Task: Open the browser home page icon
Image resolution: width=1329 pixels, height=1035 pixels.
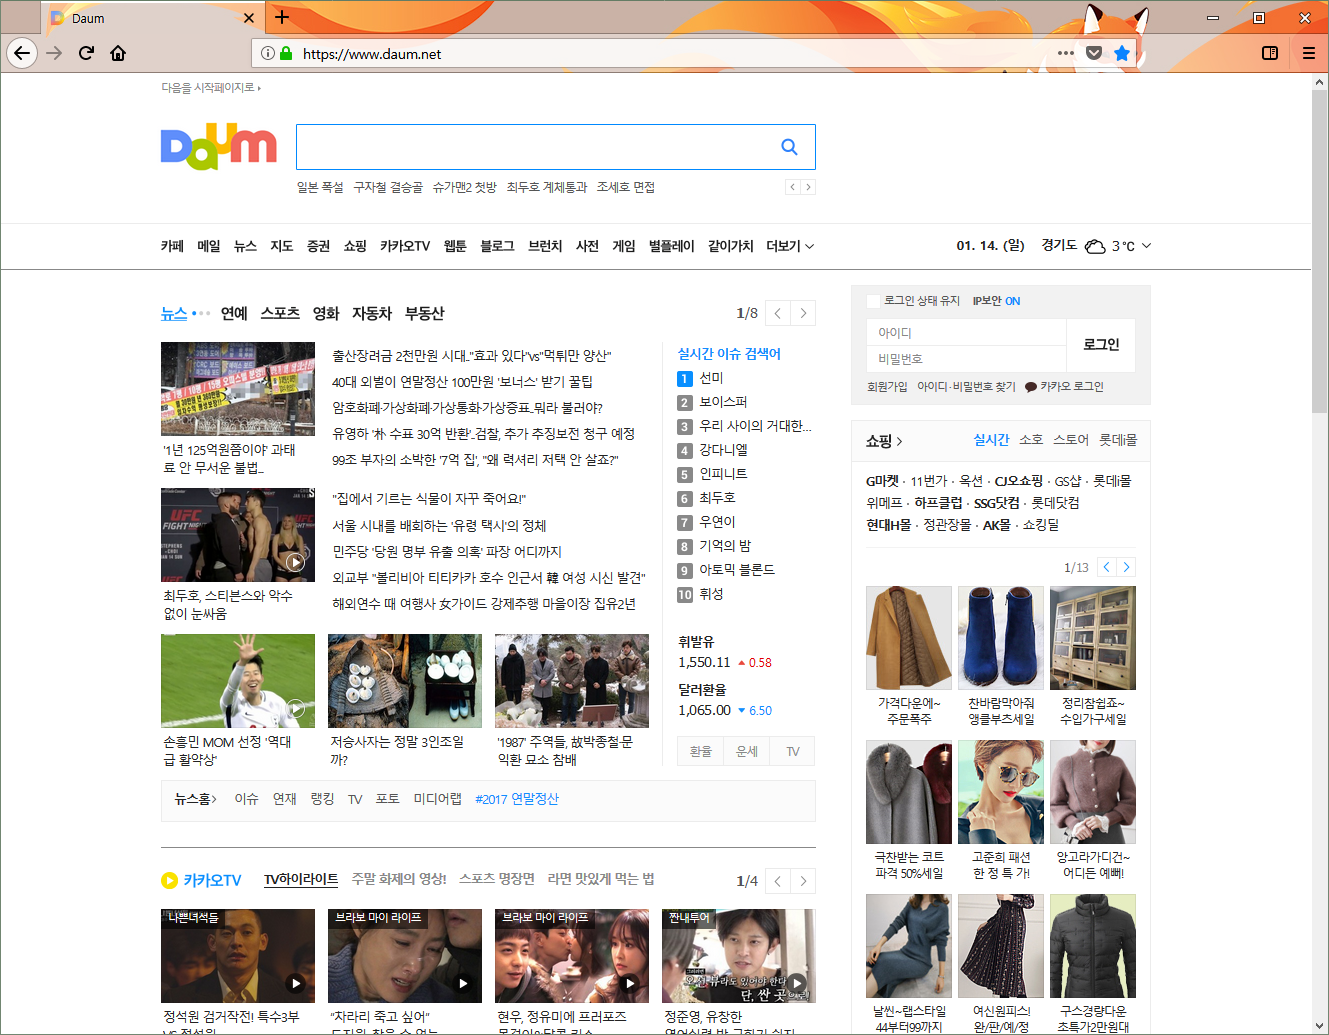Action: (118, 53)
